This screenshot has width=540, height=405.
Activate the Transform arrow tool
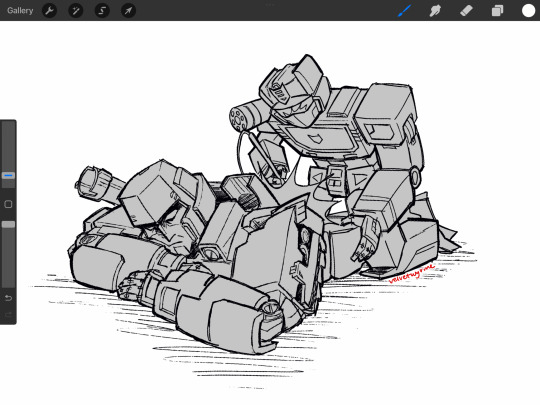tap(128, 11)
